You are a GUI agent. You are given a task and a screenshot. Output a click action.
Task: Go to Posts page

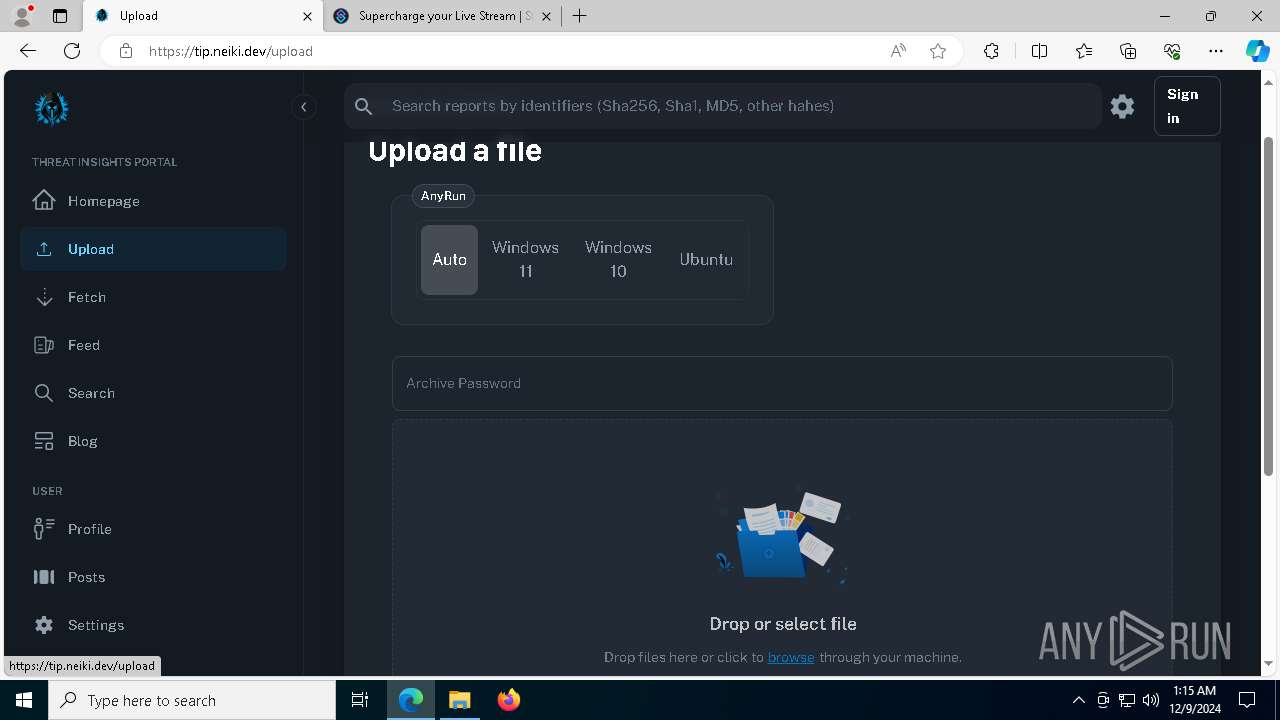[x=153, y=577]
